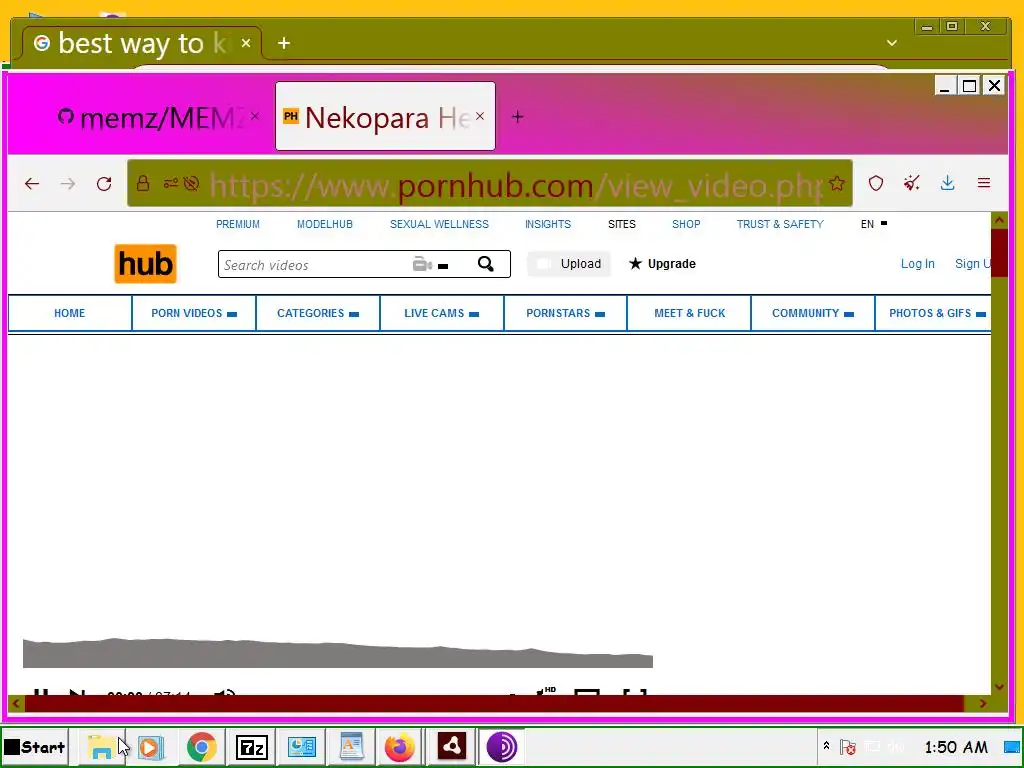Expand the PHOTOS & GIFS nav menu
Image resolution: width=1024 pixels, height=768 pixels.
(934, 313)
